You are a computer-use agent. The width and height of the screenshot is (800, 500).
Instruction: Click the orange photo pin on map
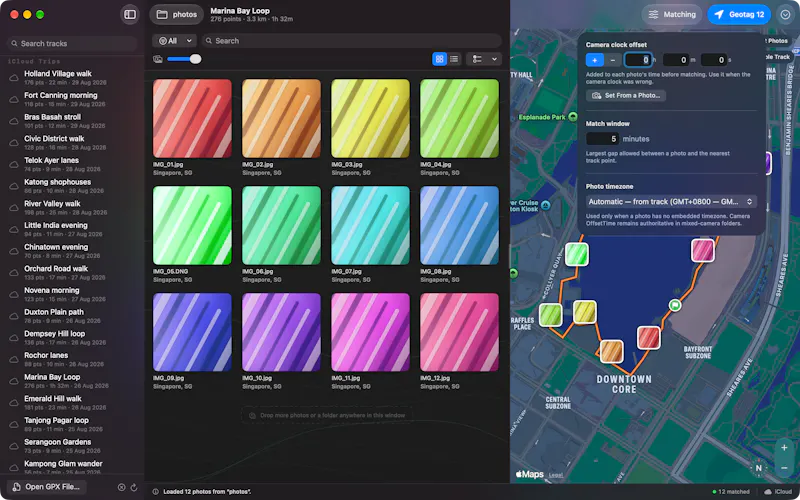(x=611, y=352)
